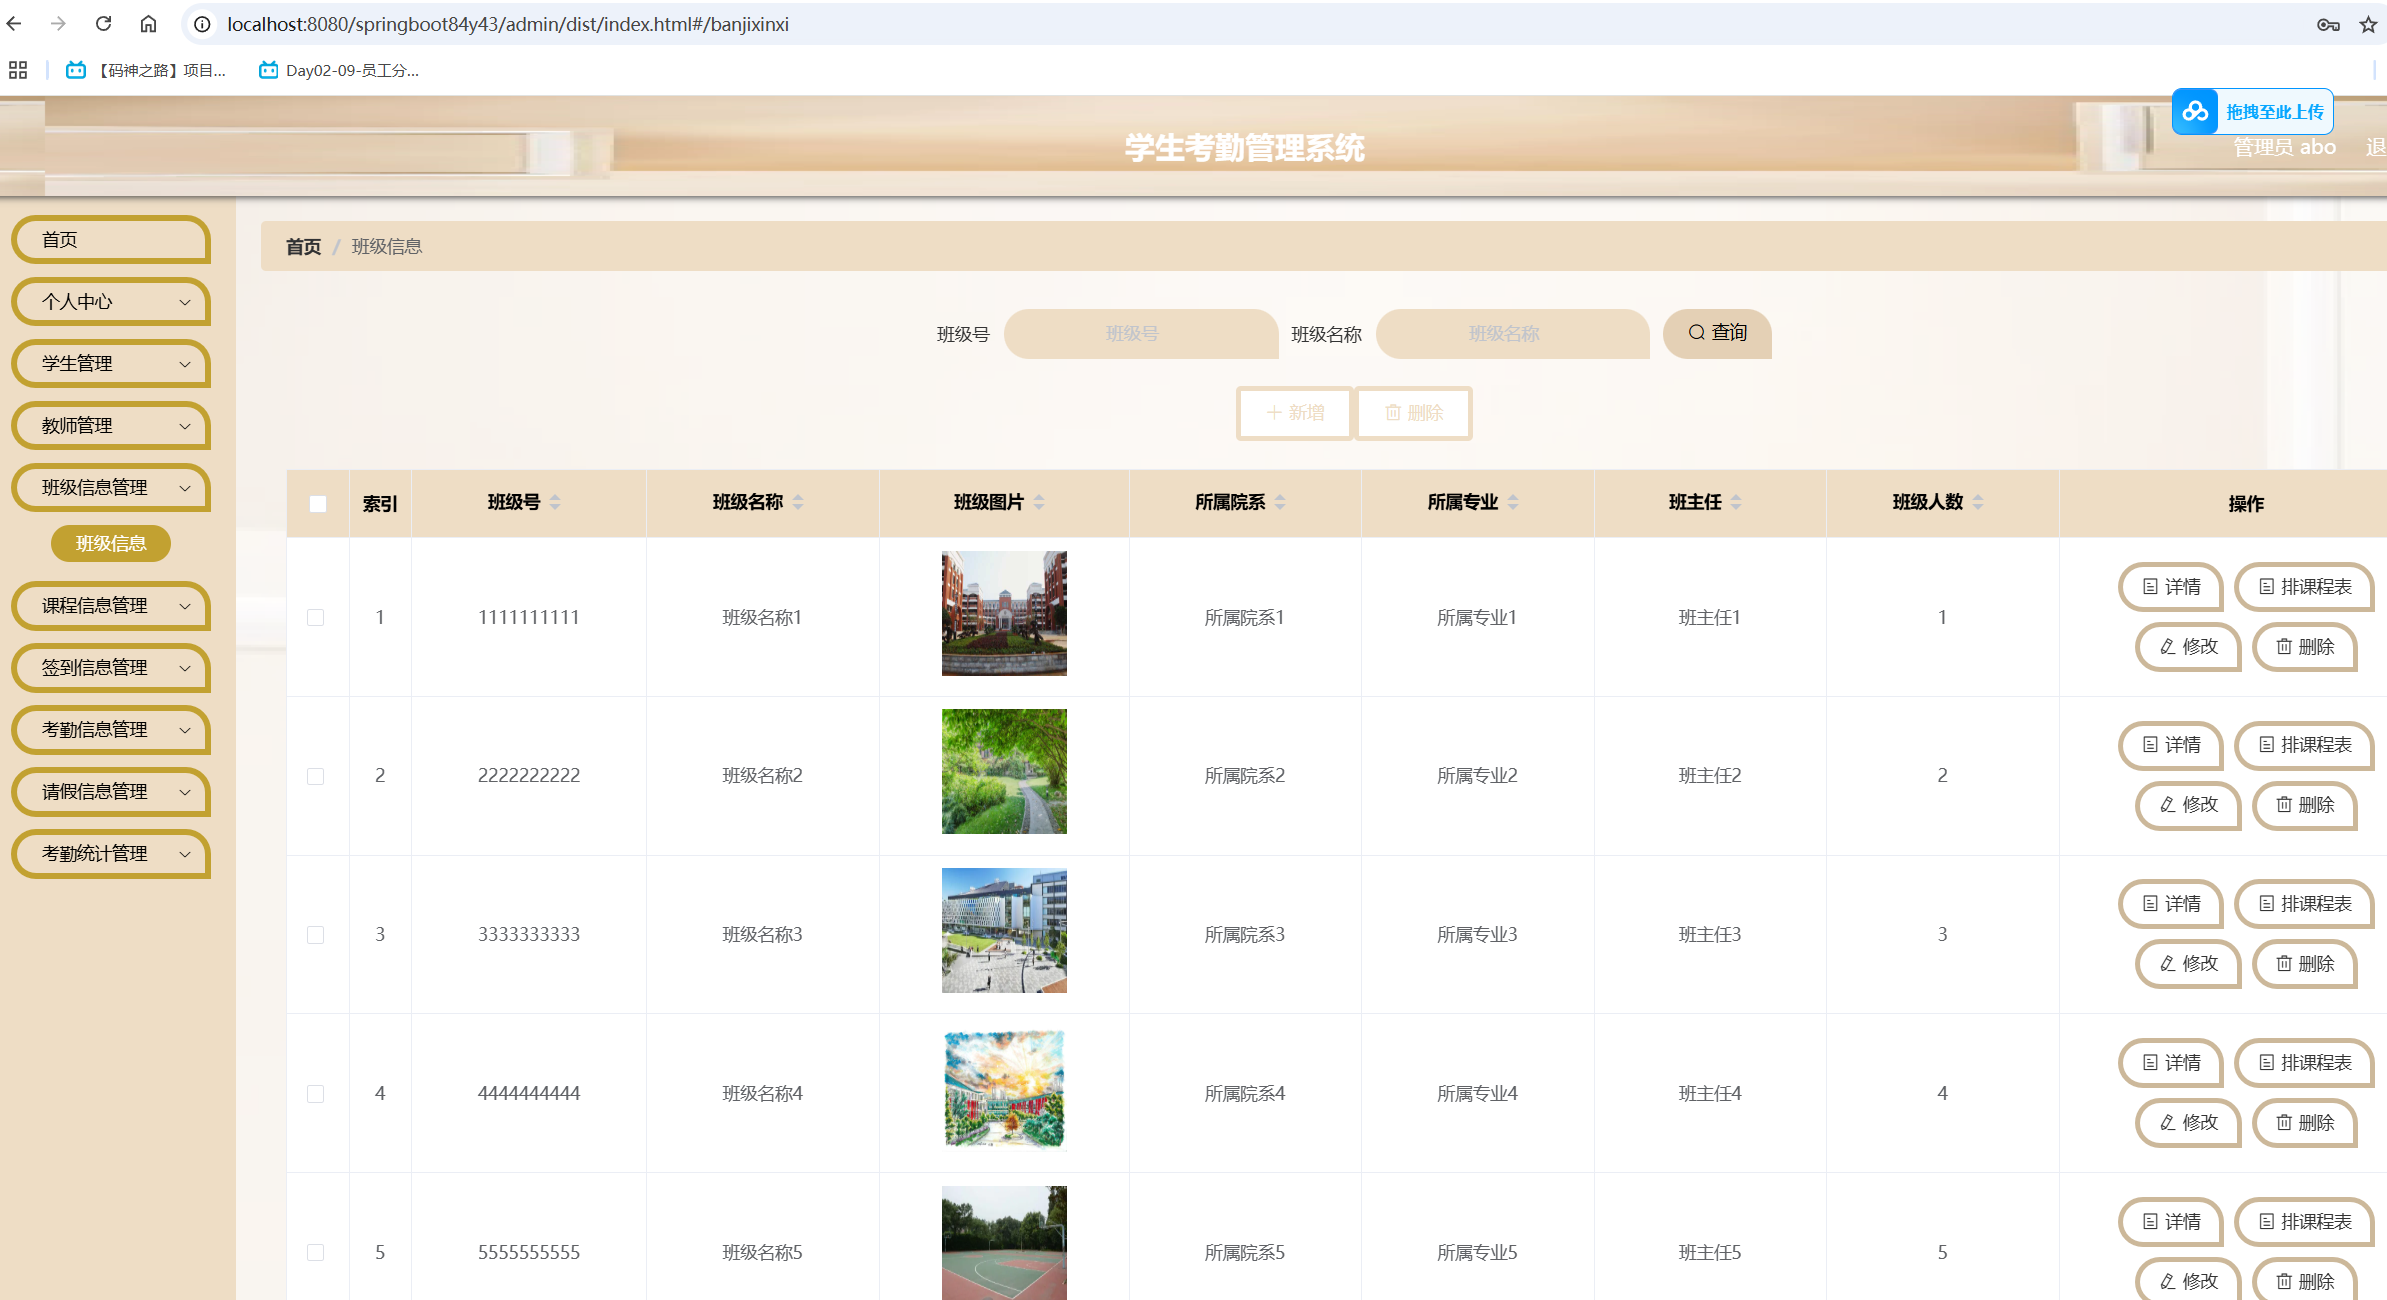Open the campus building thumbnail of row 1
The height and width of the screenshot is (1300, 2387).
(x=1004, y=613)
